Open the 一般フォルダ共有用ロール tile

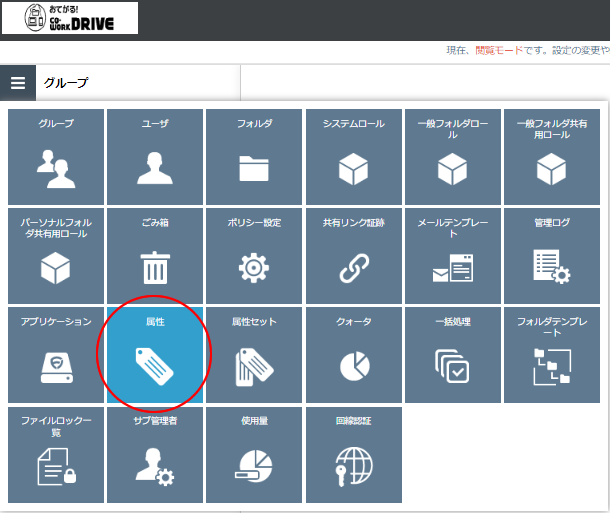click(x=552, y=157)
